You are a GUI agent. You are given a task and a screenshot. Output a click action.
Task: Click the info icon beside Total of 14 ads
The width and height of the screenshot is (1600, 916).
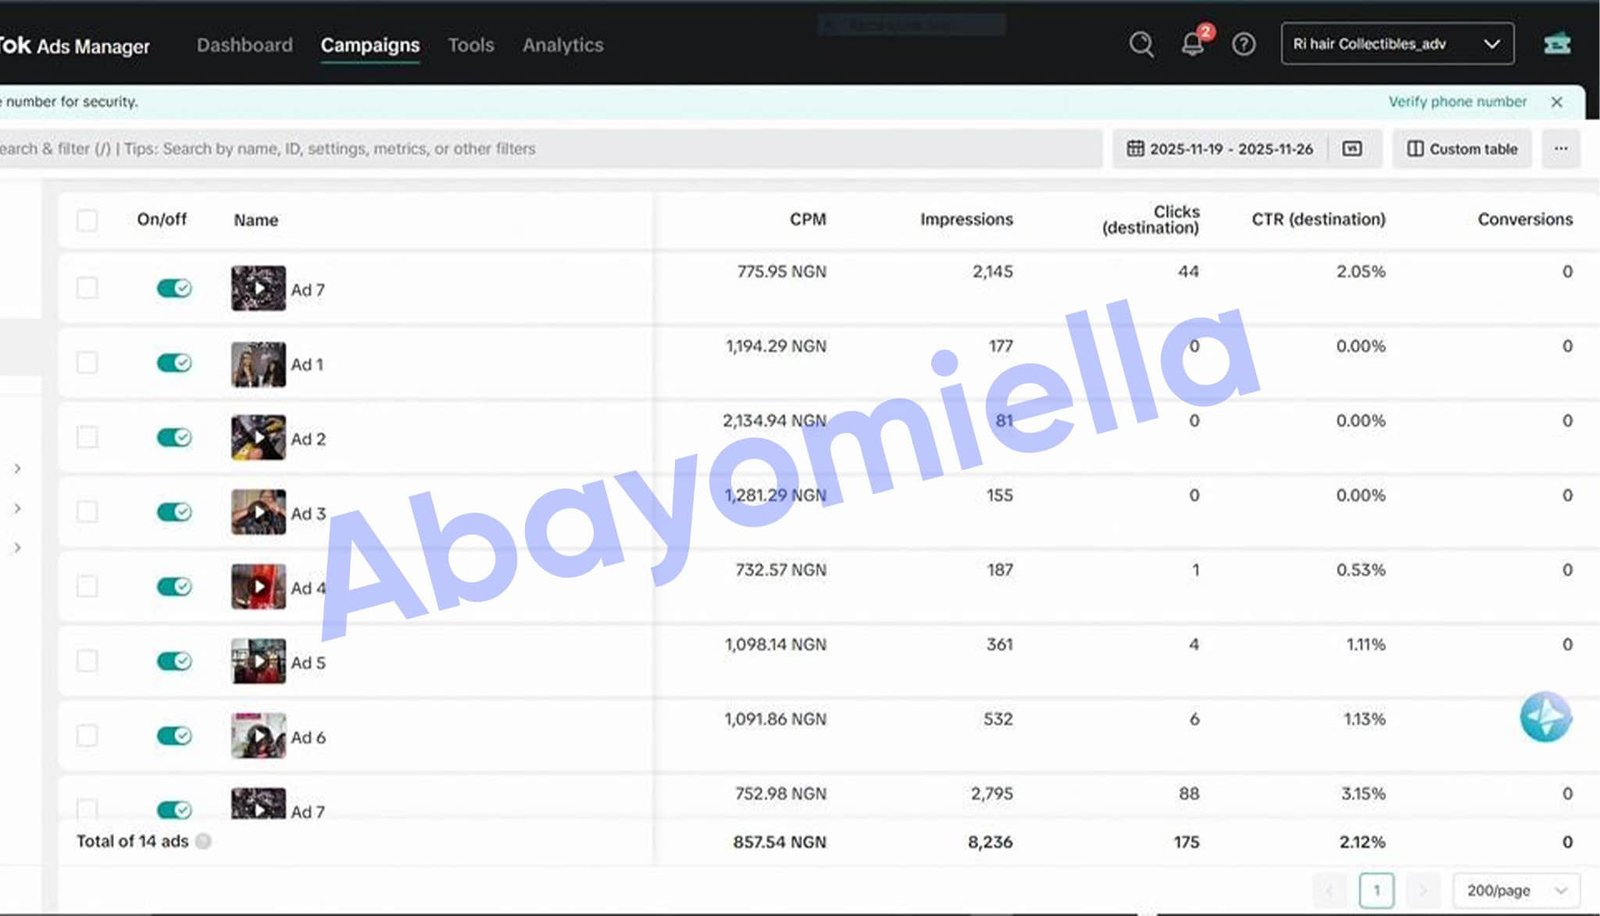(x=203, y=842)
